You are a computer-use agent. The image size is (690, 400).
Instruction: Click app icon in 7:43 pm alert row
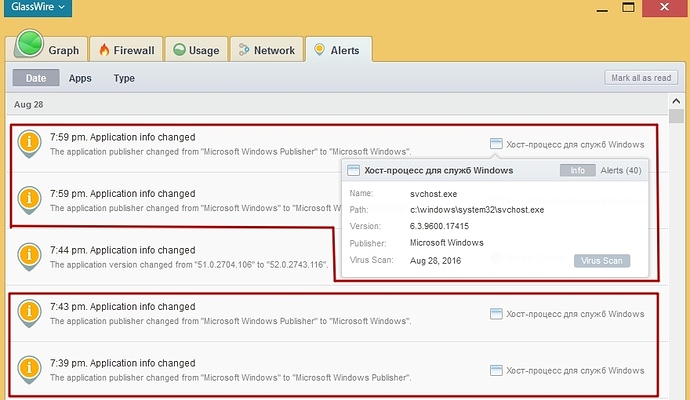[496, 313]
